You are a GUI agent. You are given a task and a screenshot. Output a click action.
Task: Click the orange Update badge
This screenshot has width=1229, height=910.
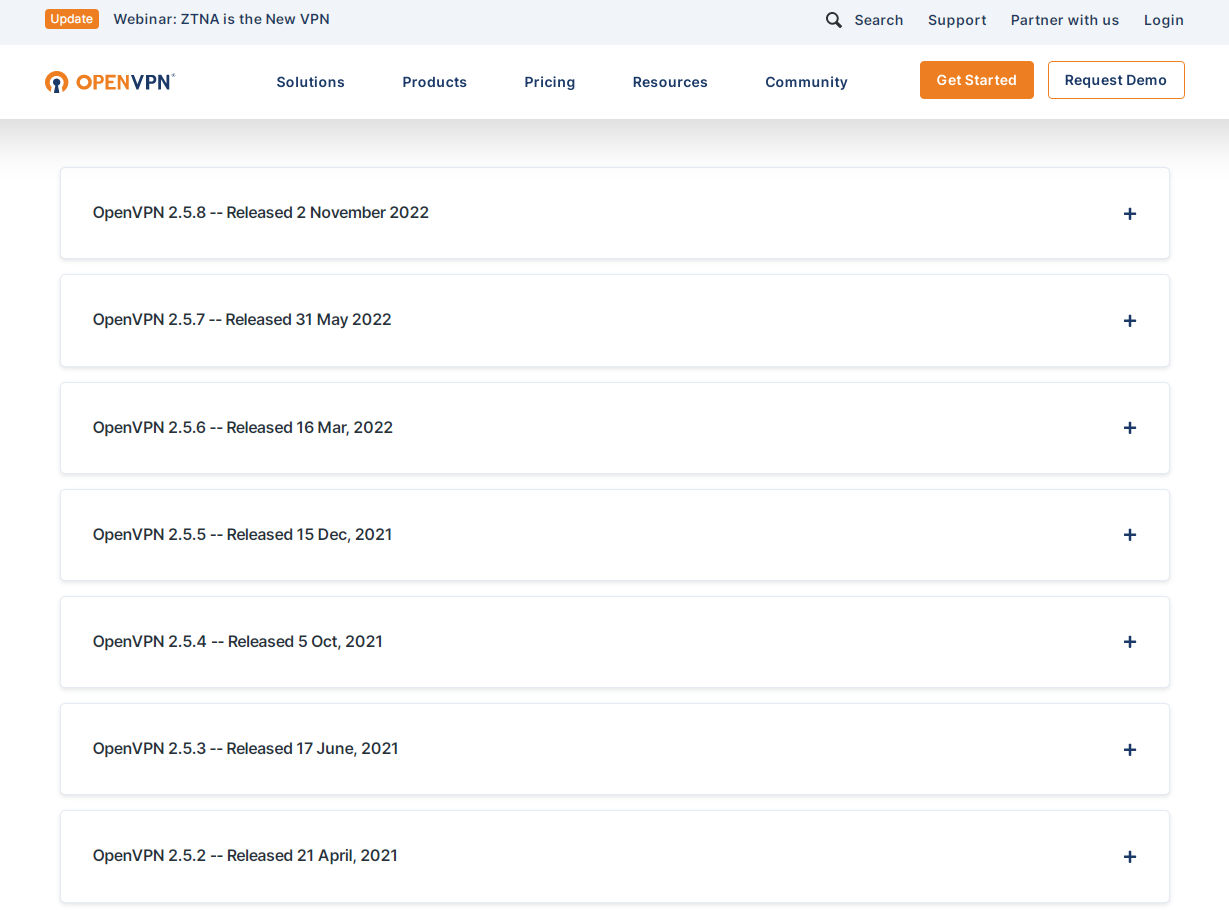(x=72, y=19)
